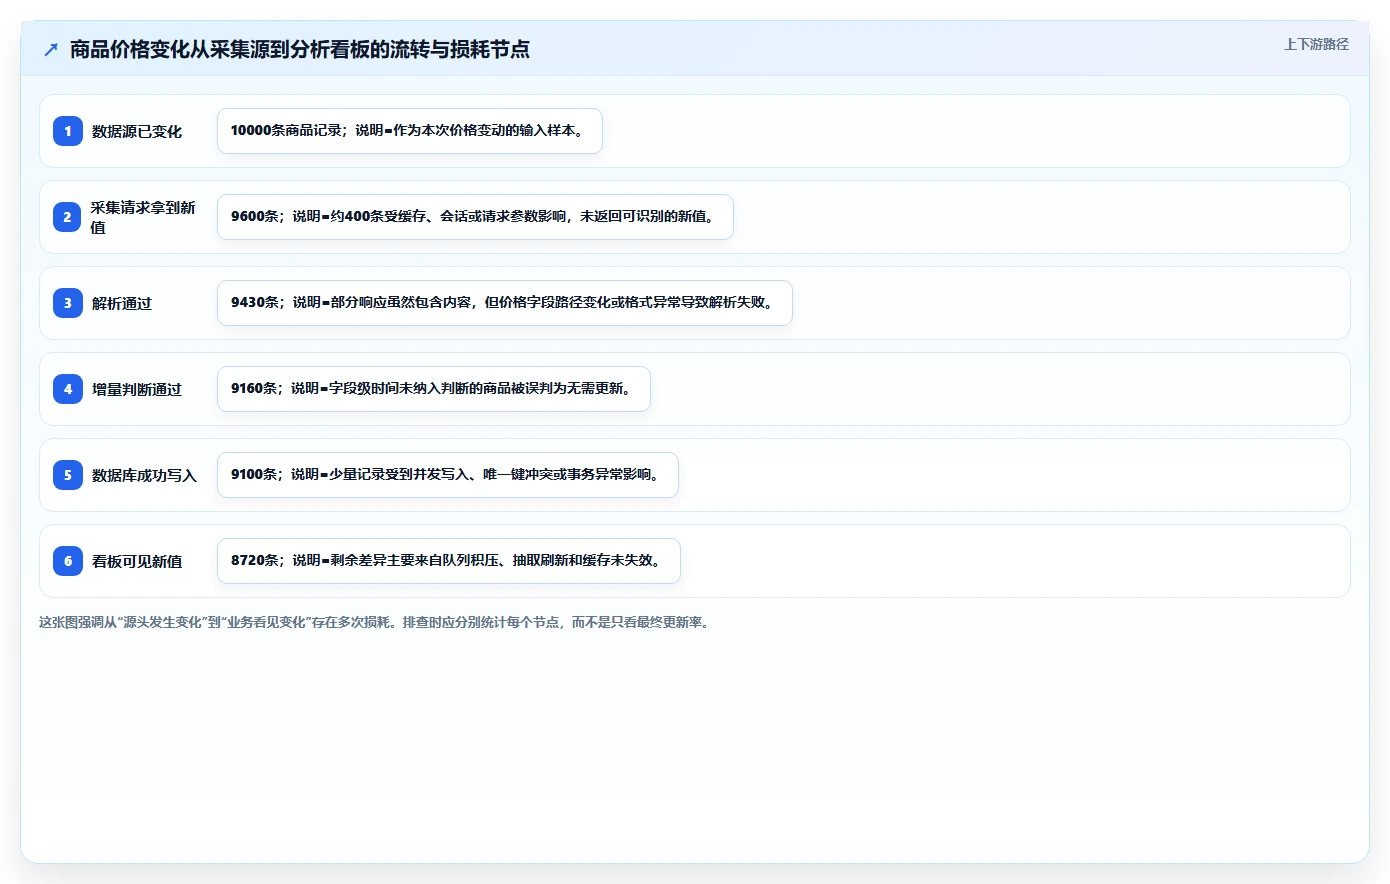Click the arrow icon beside the title
Viewport: 1390px width, 884px height.
pyautogui.click(x=51, y=49)
